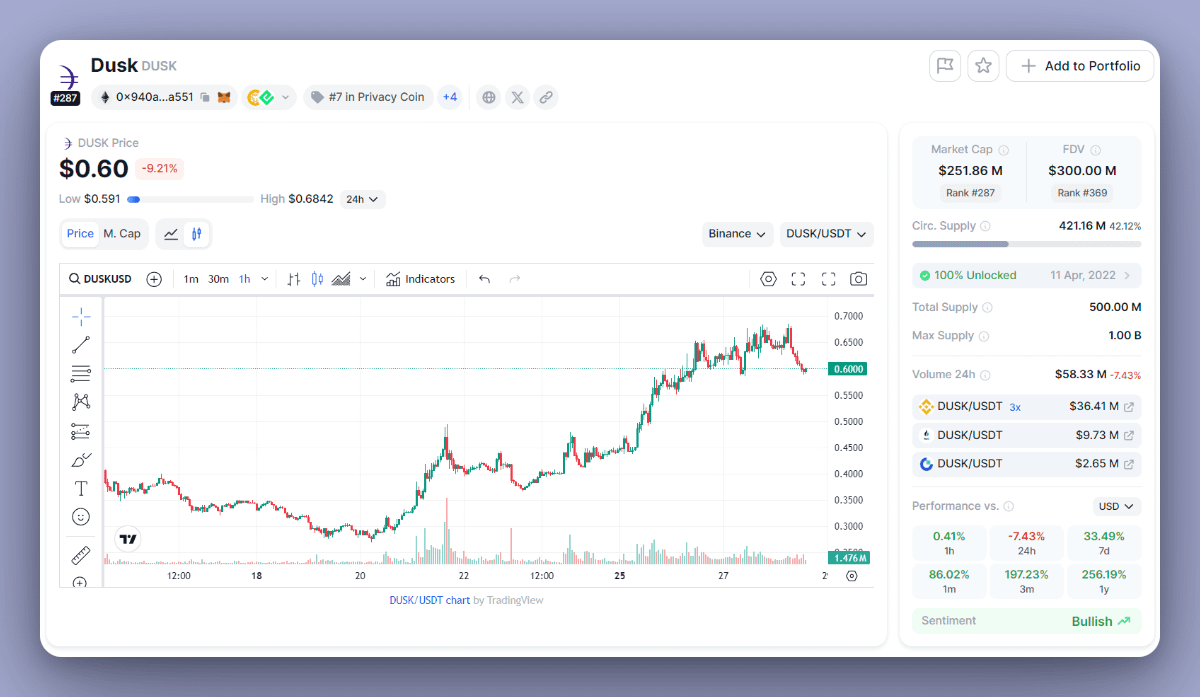
Task: Take a chart snapshot with camera icon
Action: click(x=858, y=279)
